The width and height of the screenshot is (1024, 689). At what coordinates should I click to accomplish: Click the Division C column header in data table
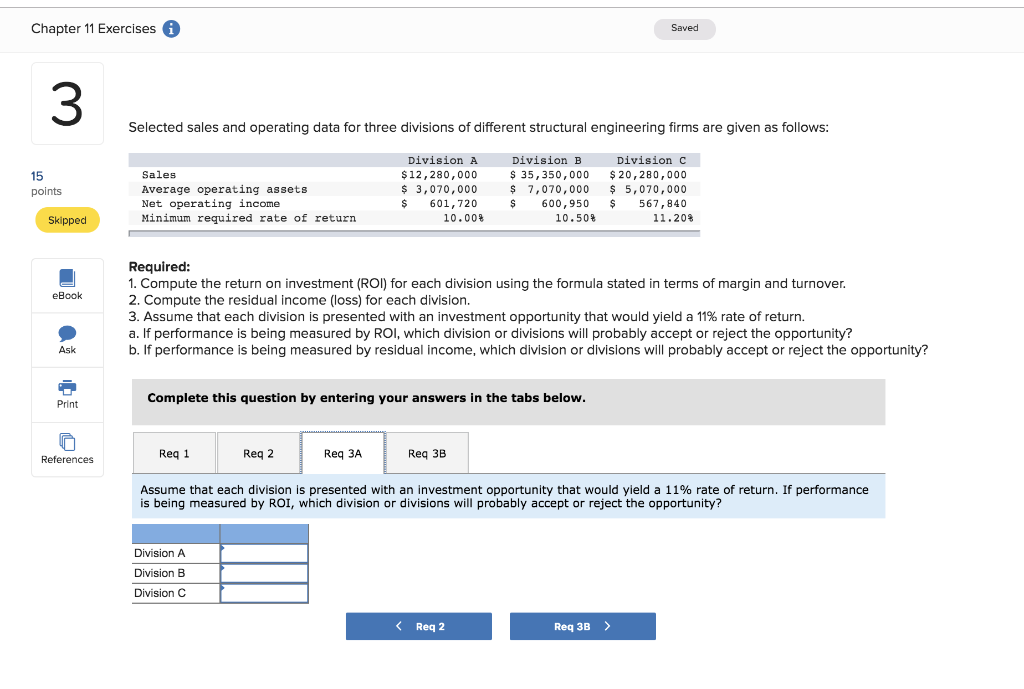pyautogui.click(x=651, y=161)
